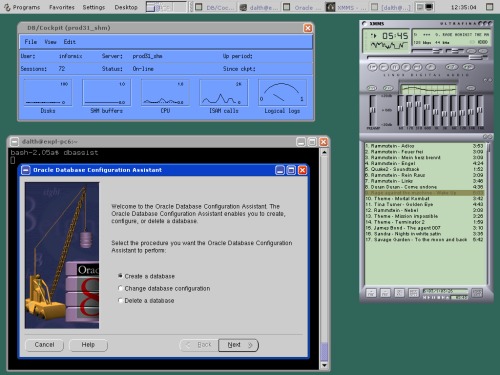Click workspace pager in top panel
Viewport: 500px width, 375px height.
click(x=166, y=7)
